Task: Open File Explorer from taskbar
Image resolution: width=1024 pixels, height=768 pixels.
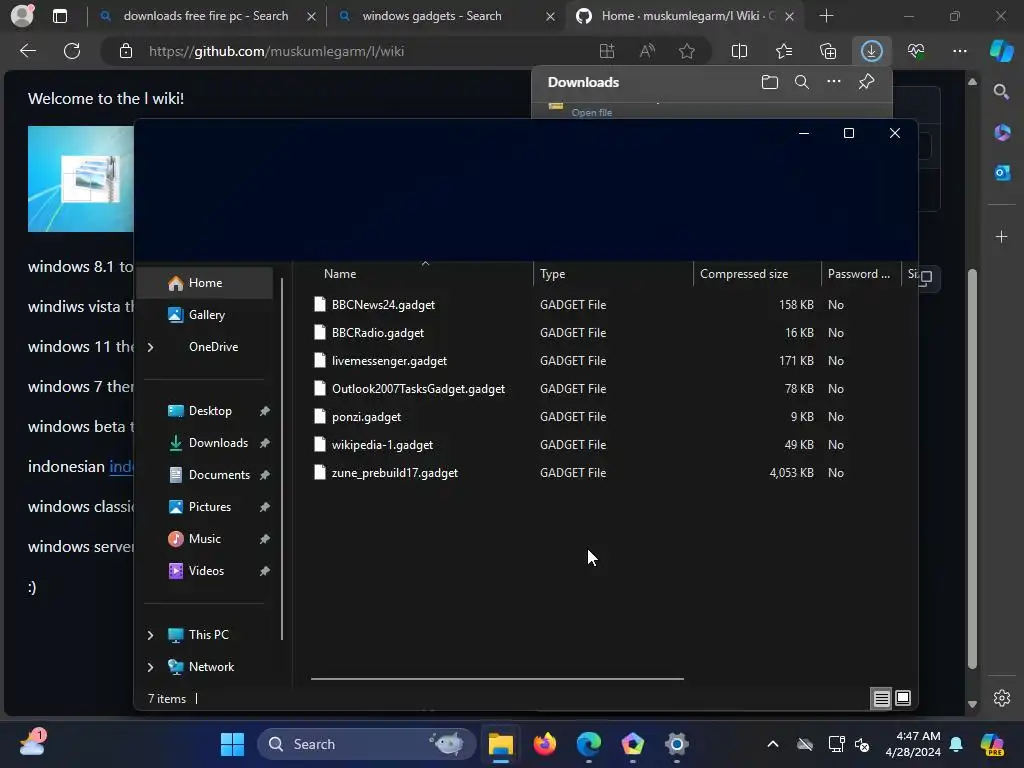Action: [501, 744]
